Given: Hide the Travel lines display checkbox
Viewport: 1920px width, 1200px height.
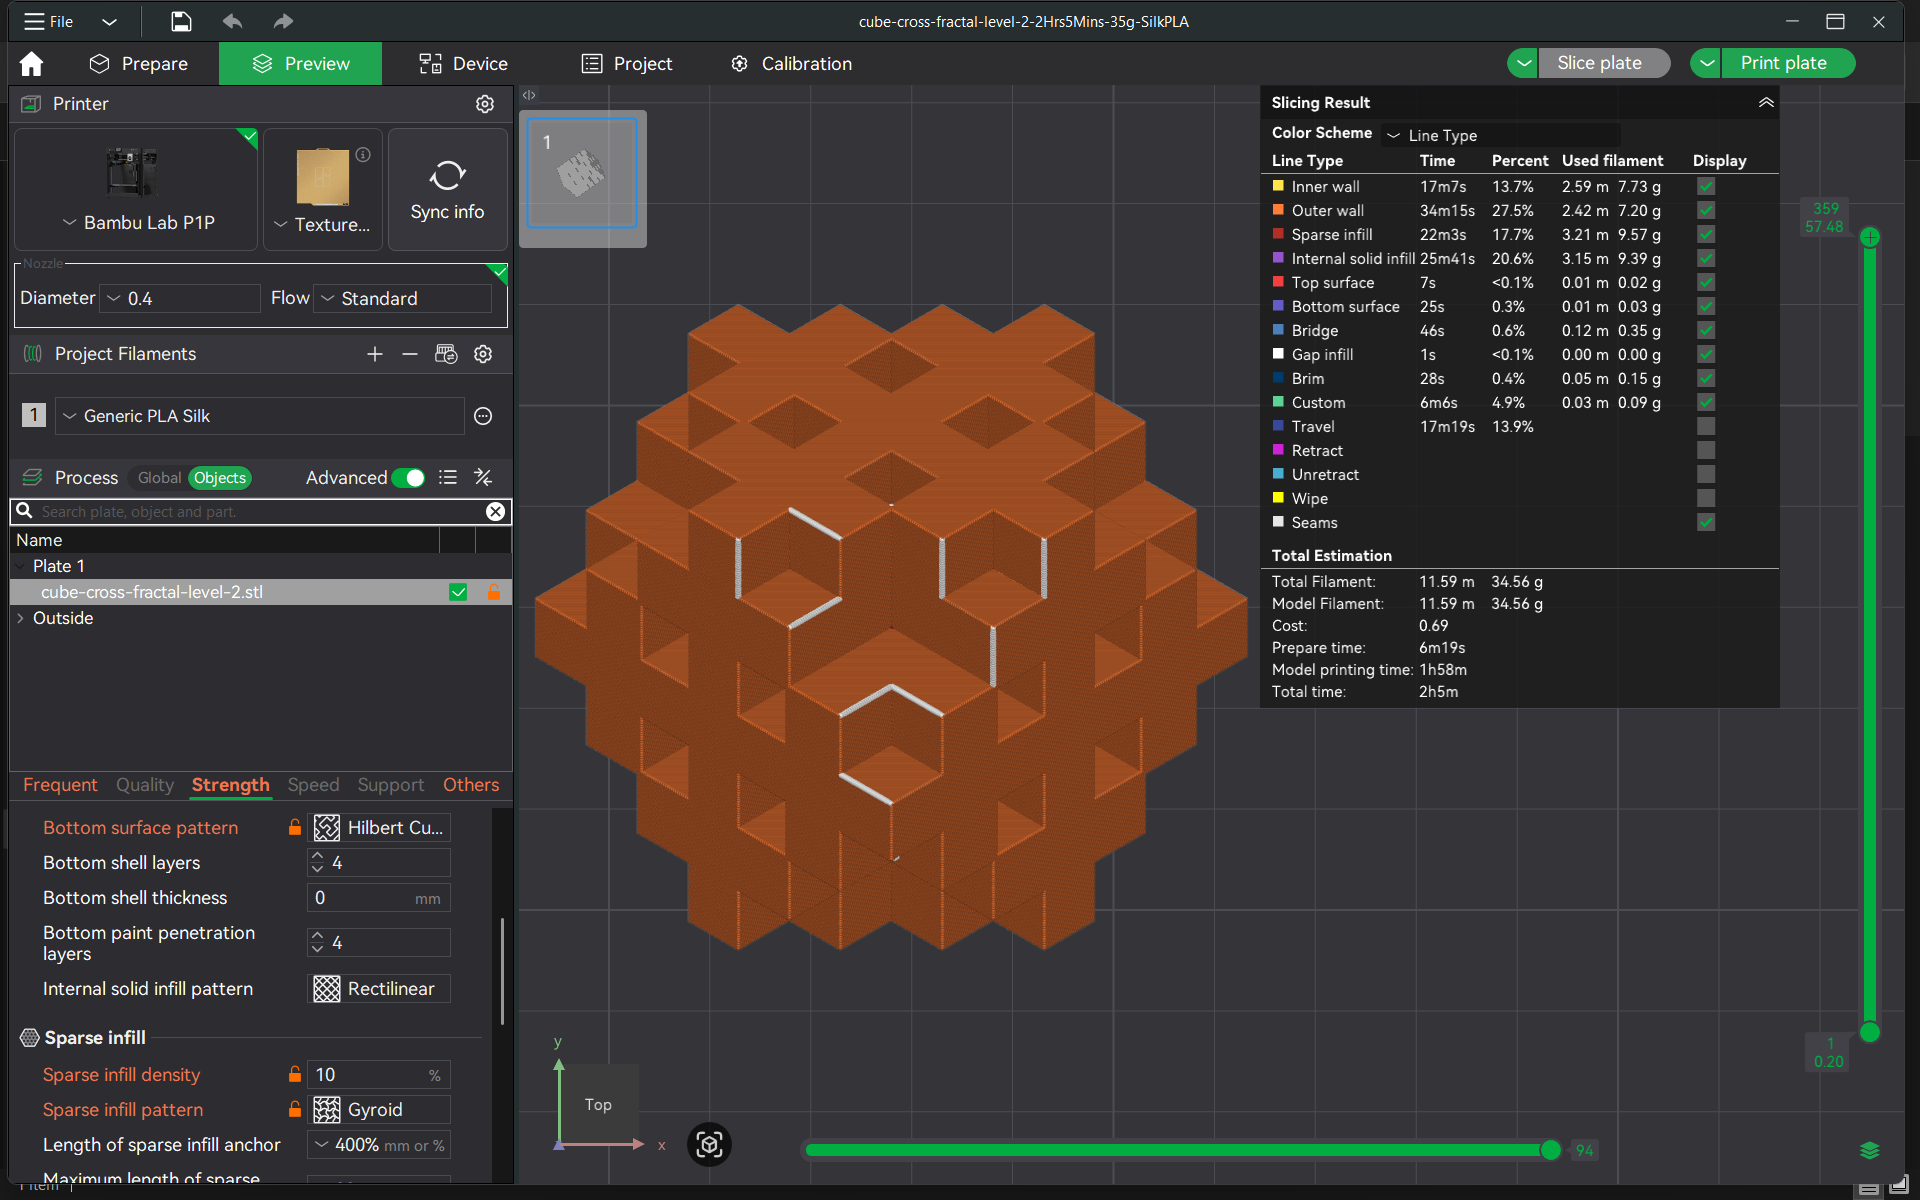Looking at the screenshot, I should [x=1705, y=426].
